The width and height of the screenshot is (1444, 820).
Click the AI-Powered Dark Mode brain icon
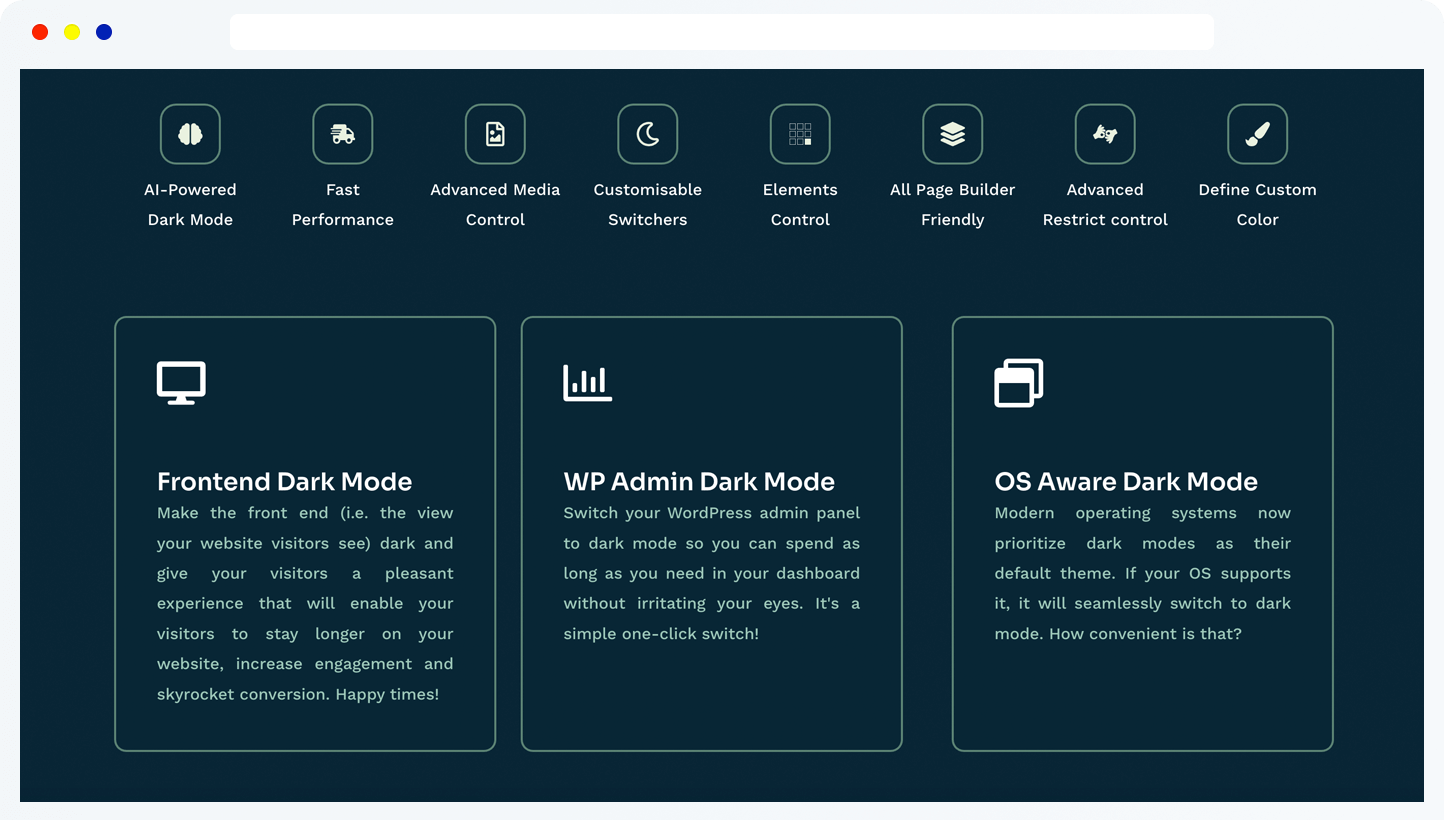coord(190,134)
